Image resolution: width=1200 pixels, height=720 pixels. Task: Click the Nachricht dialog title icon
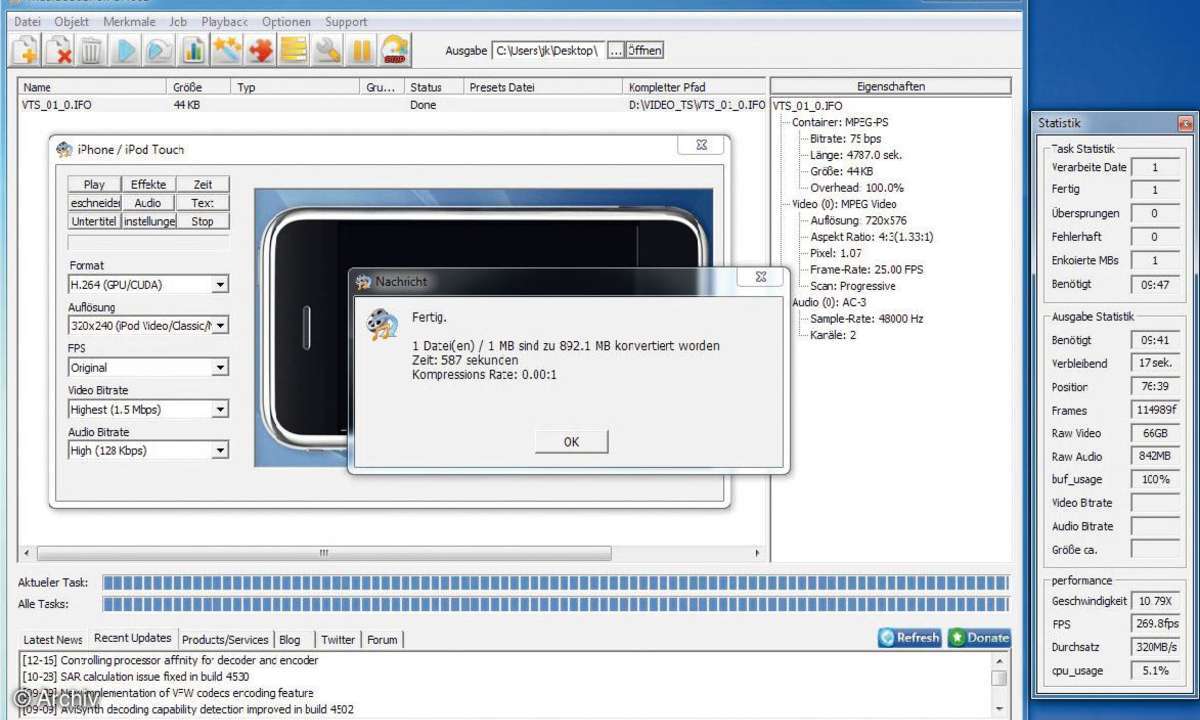pyautogui.click(x=364, y=281)
